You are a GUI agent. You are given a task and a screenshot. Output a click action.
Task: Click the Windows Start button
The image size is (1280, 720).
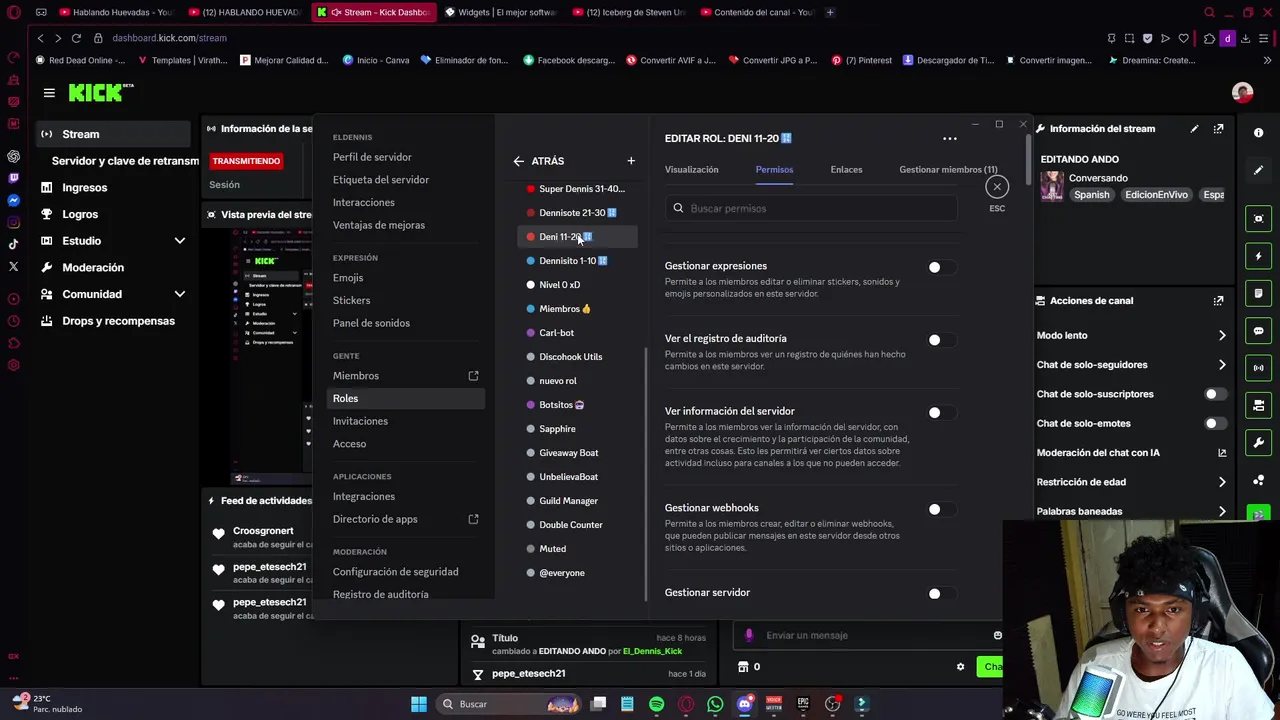pos(419,704)
